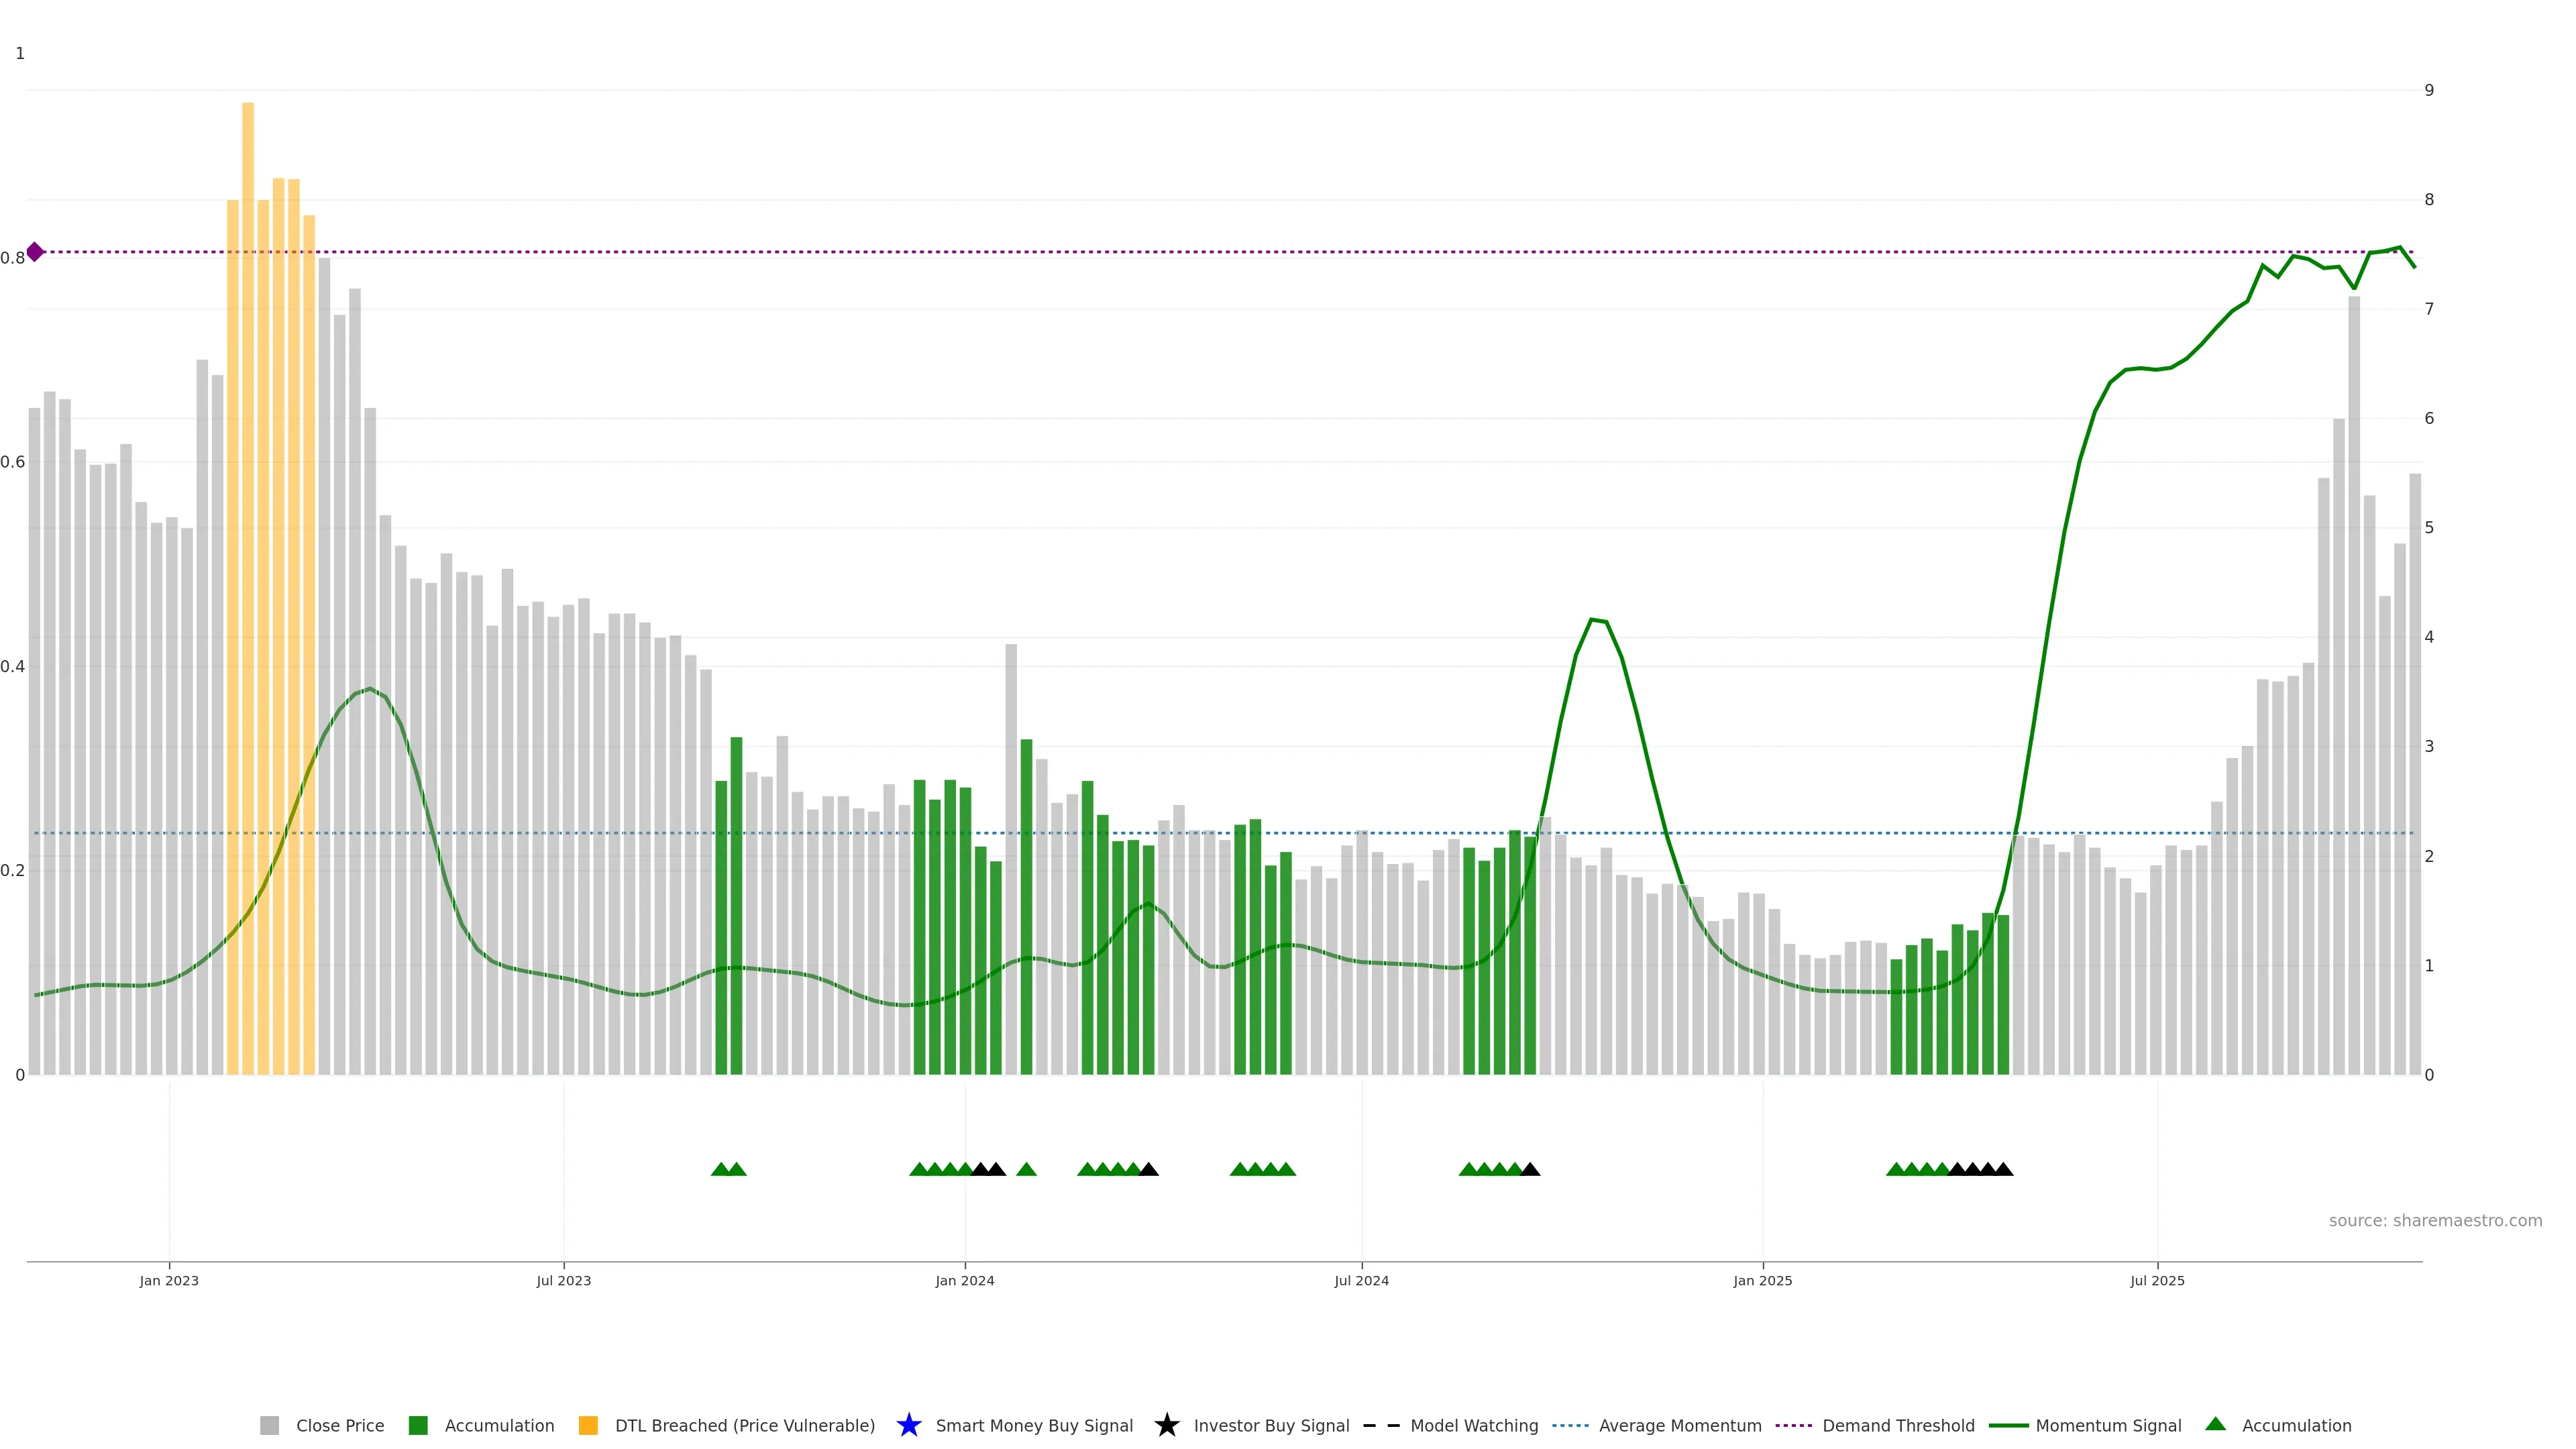The width and height of the screenshot is (2576, 1449).
Task: Click the green Accumulation triangle legend icon
Action: pyautogui.click(x=2215, y=1424)
